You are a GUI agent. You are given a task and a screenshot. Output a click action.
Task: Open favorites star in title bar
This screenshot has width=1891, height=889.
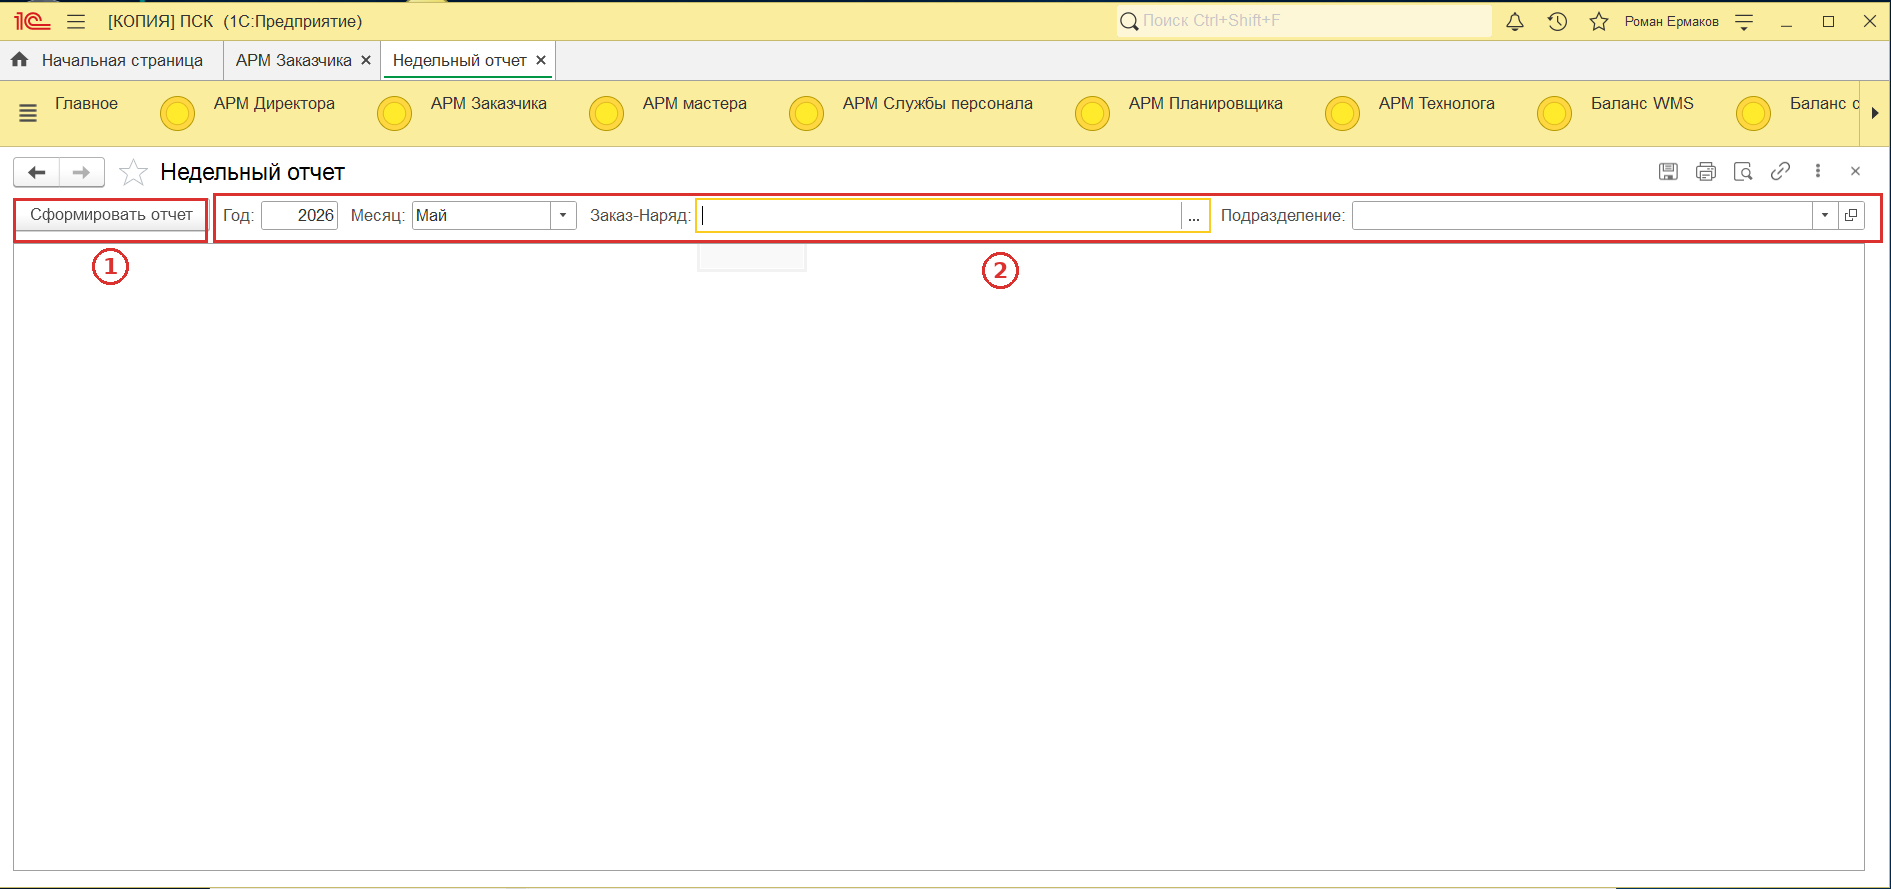1599,21
